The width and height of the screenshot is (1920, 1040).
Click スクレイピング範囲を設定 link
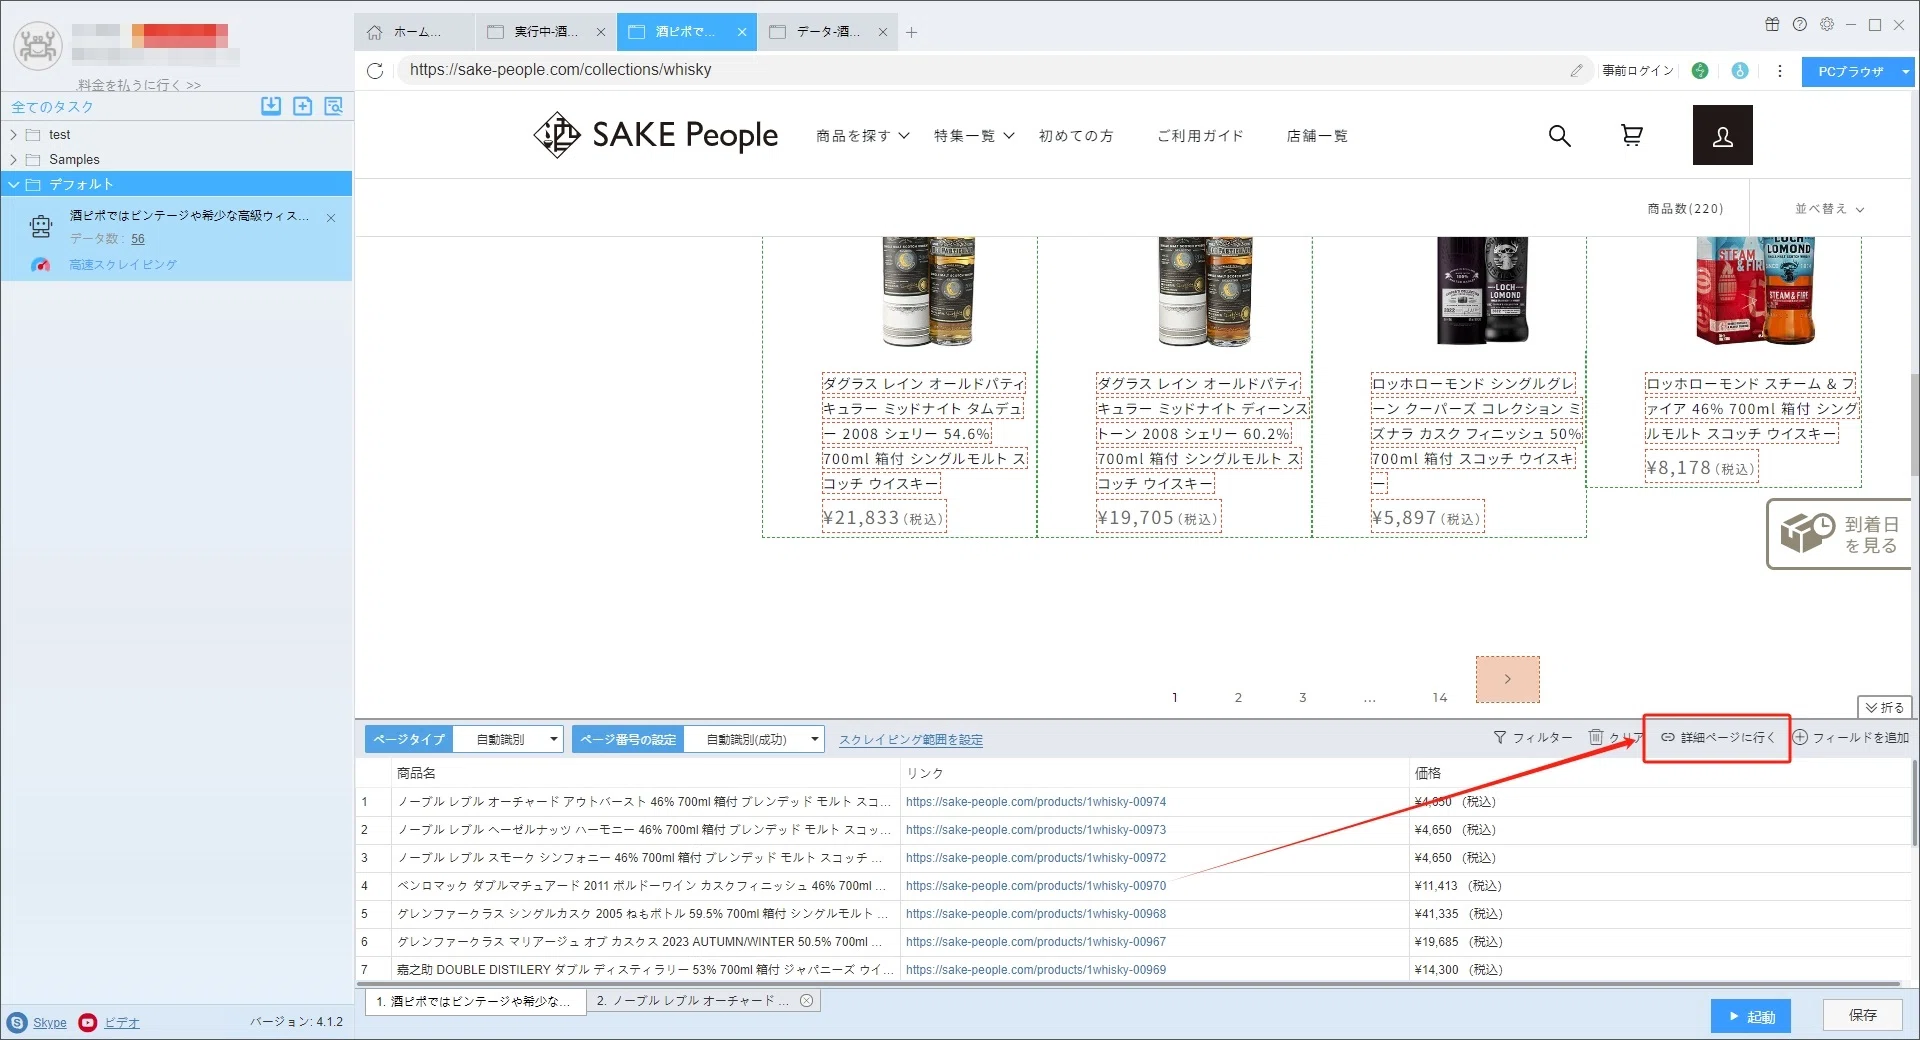coord(910,740)
